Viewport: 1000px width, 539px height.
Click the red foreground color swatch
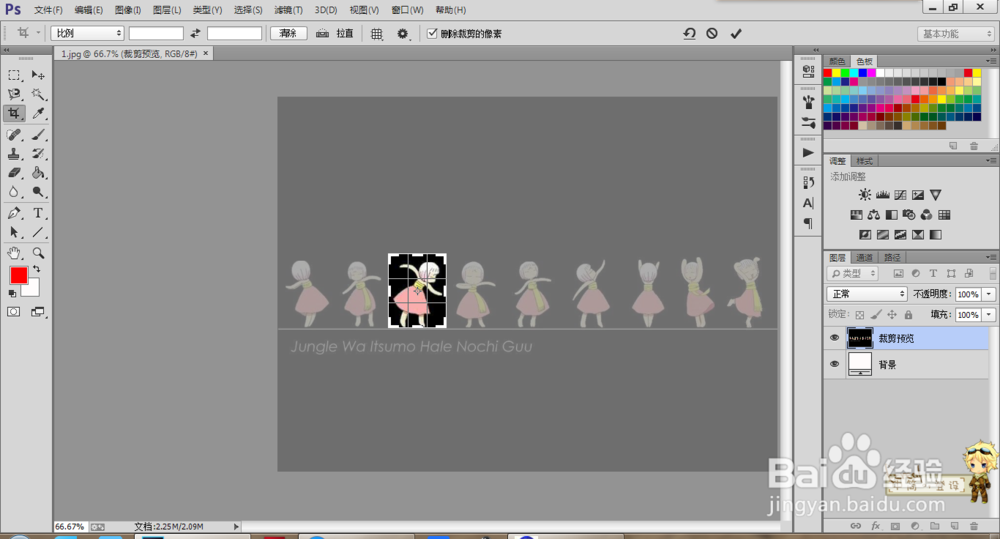17,274
